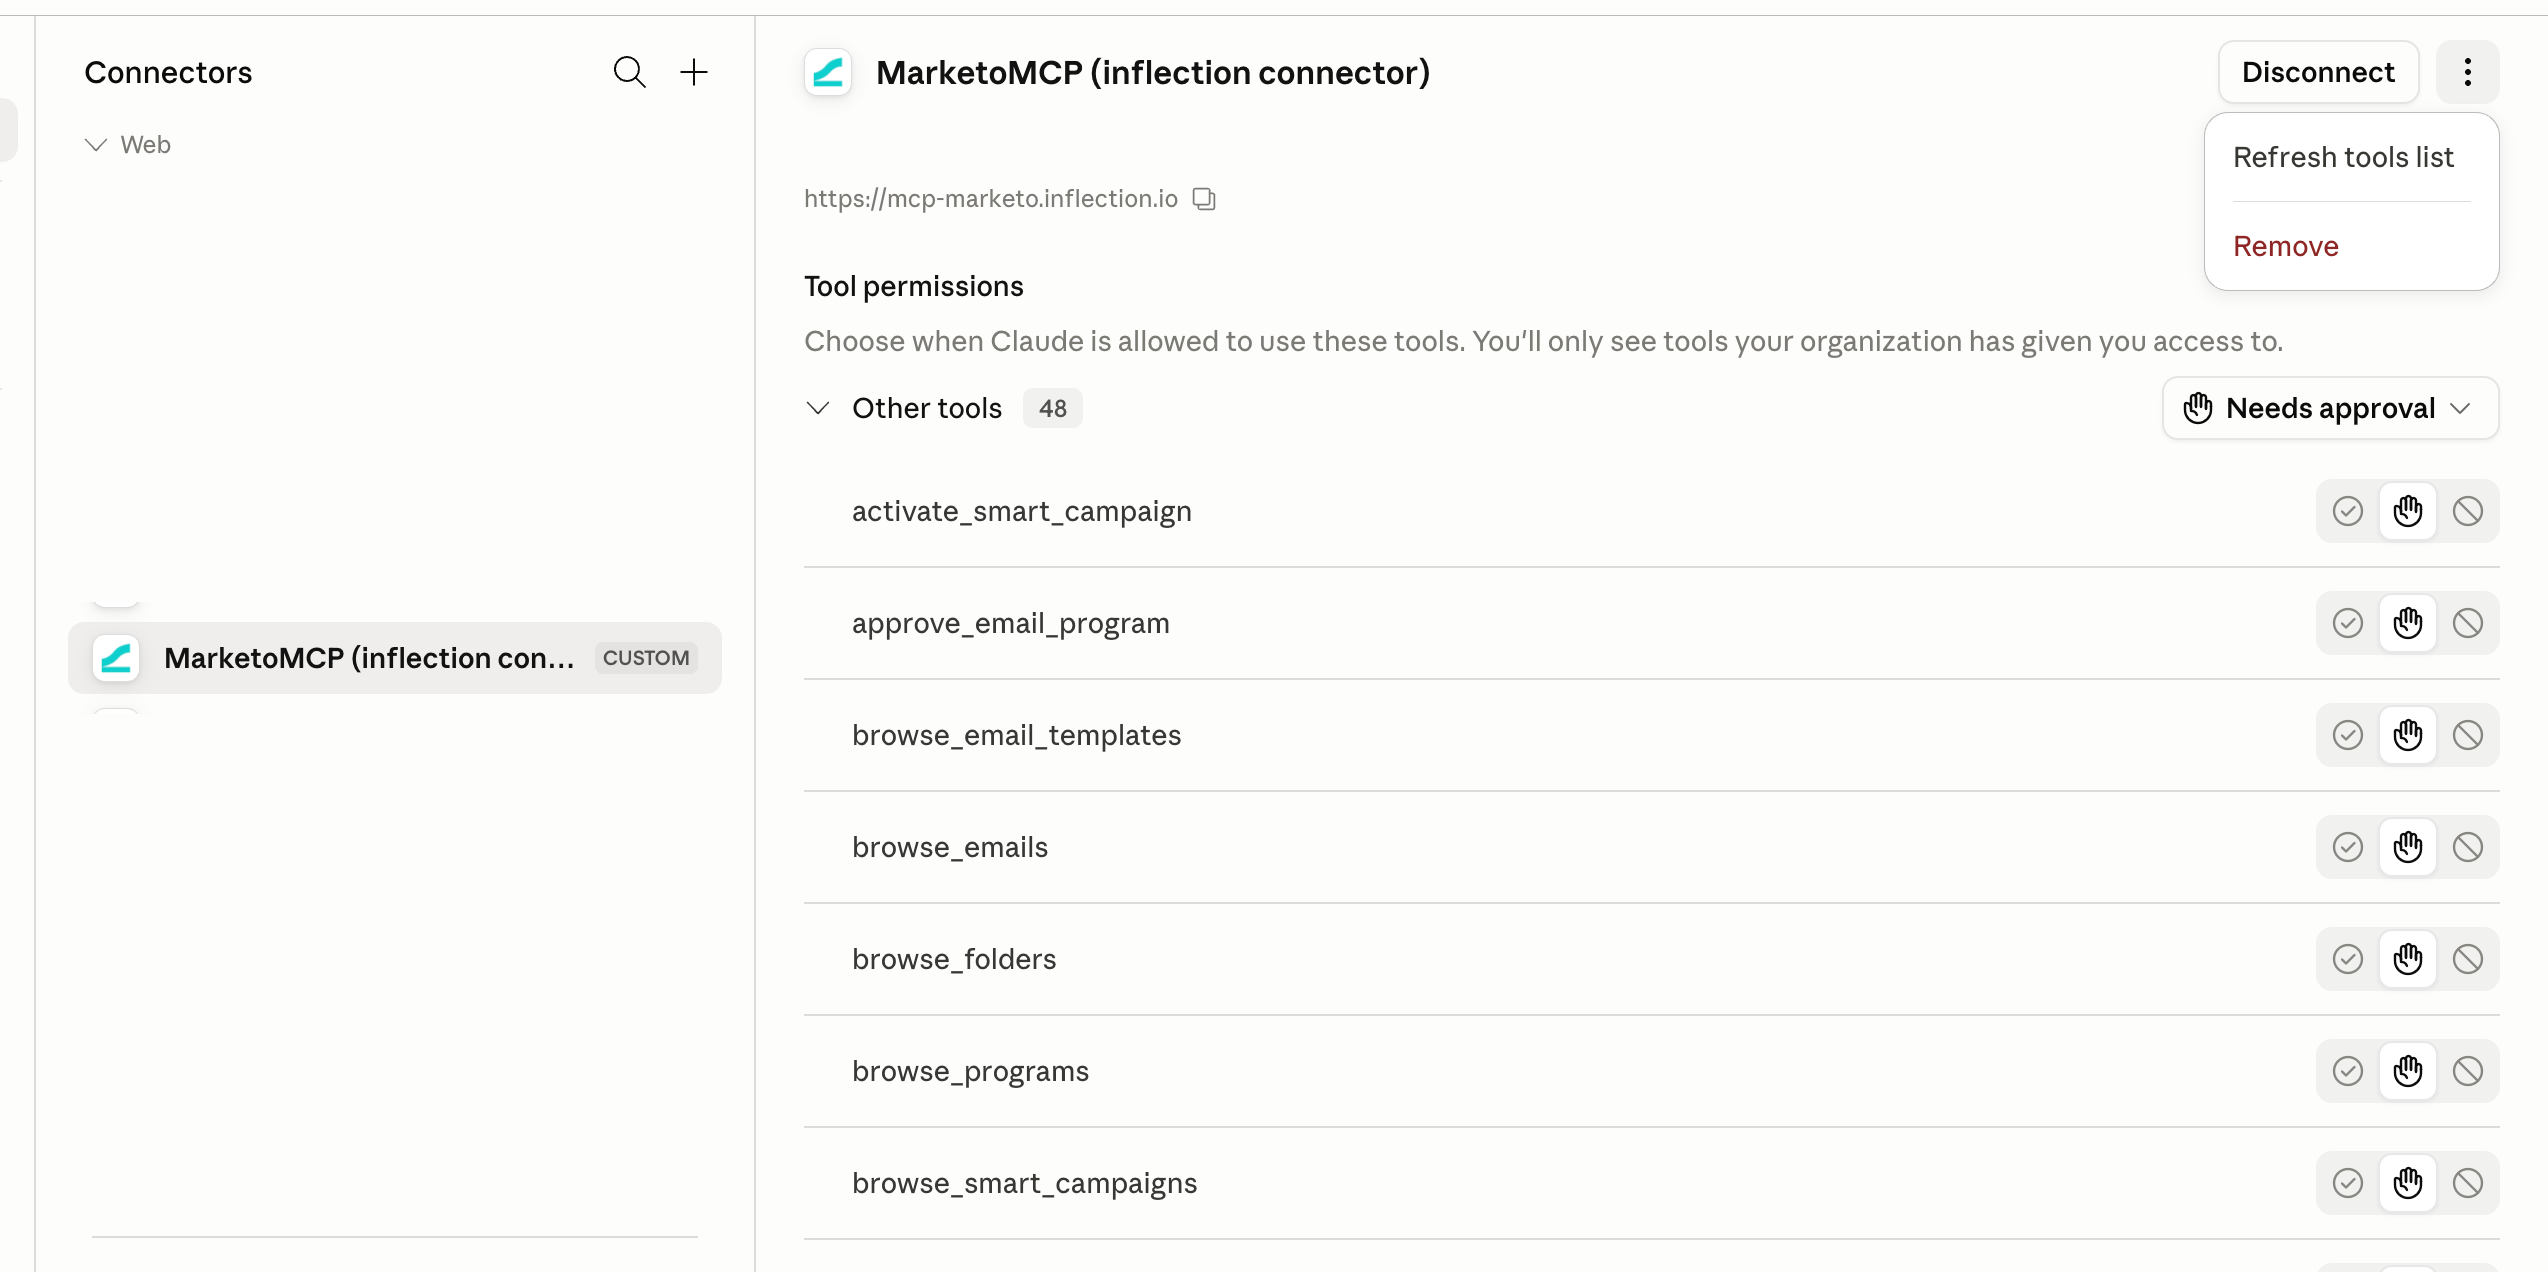This screenshot has height=1272, width=2548.
Task: Disconnect the MarketoMCP connector
Action: [x=2318, y=72]
